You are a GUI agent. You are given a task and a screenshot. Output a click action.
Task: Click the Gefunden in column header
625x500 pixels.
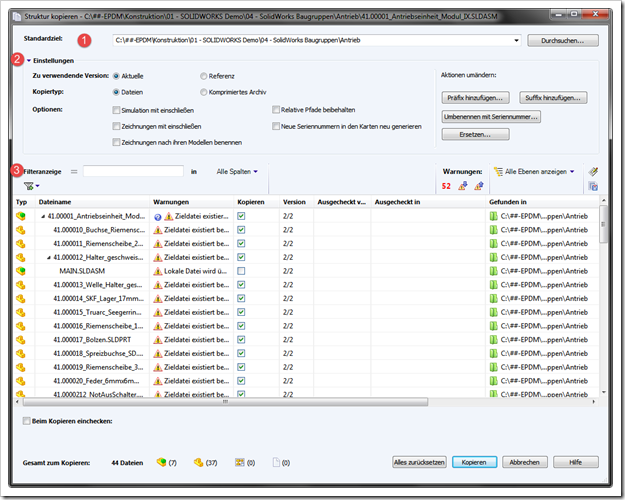tap(542, 202)
